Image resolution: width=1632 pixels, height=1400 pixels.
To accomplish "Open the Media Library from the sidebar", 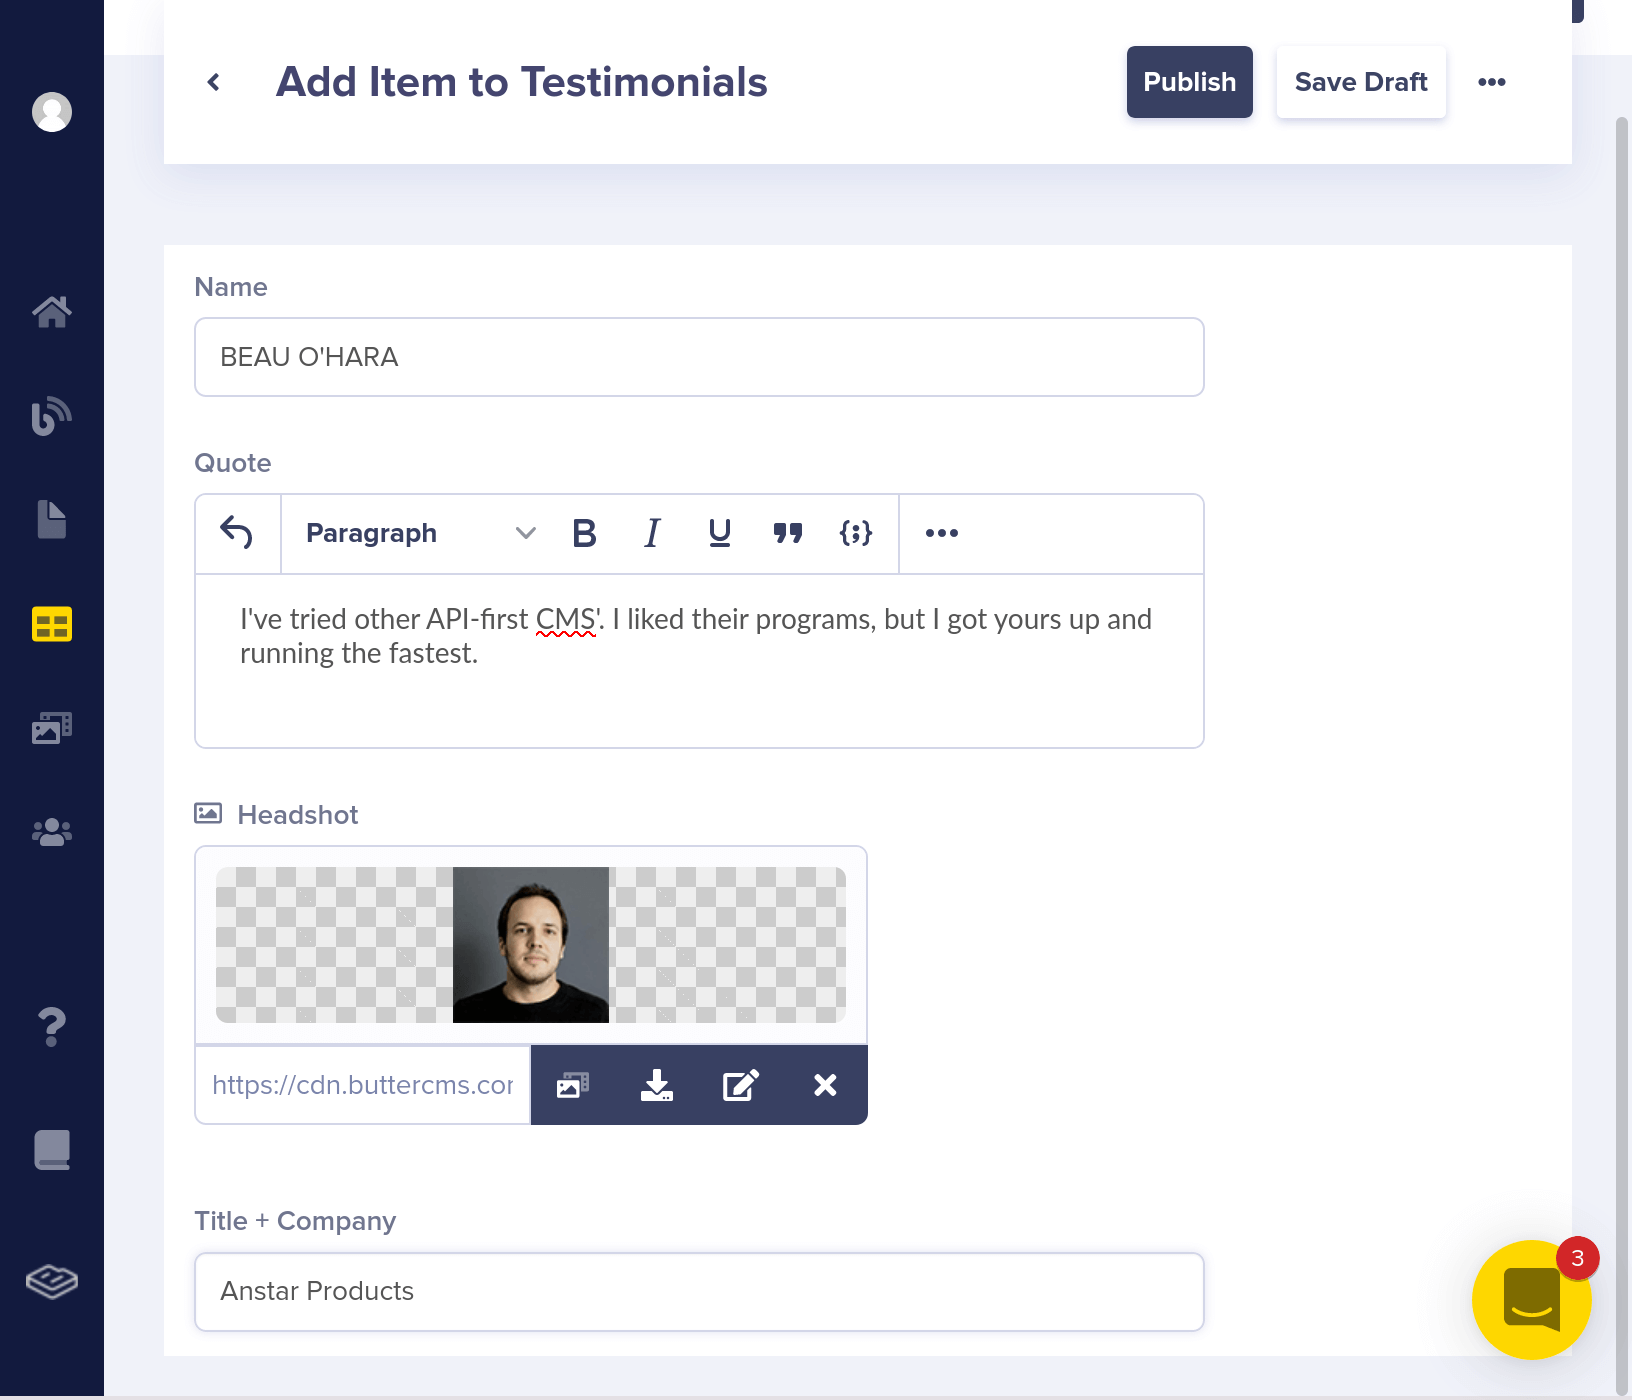I will pos(51,728).
